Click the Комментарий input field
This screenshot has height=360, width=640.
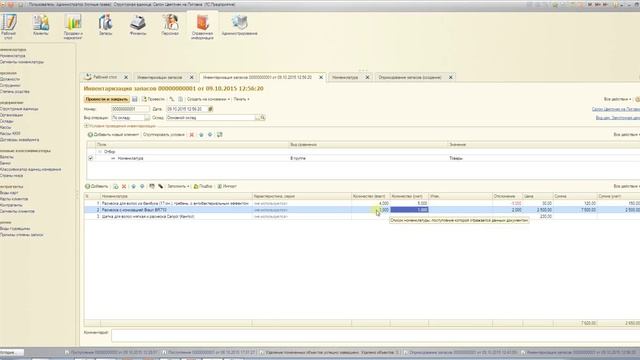pos(376,335)
